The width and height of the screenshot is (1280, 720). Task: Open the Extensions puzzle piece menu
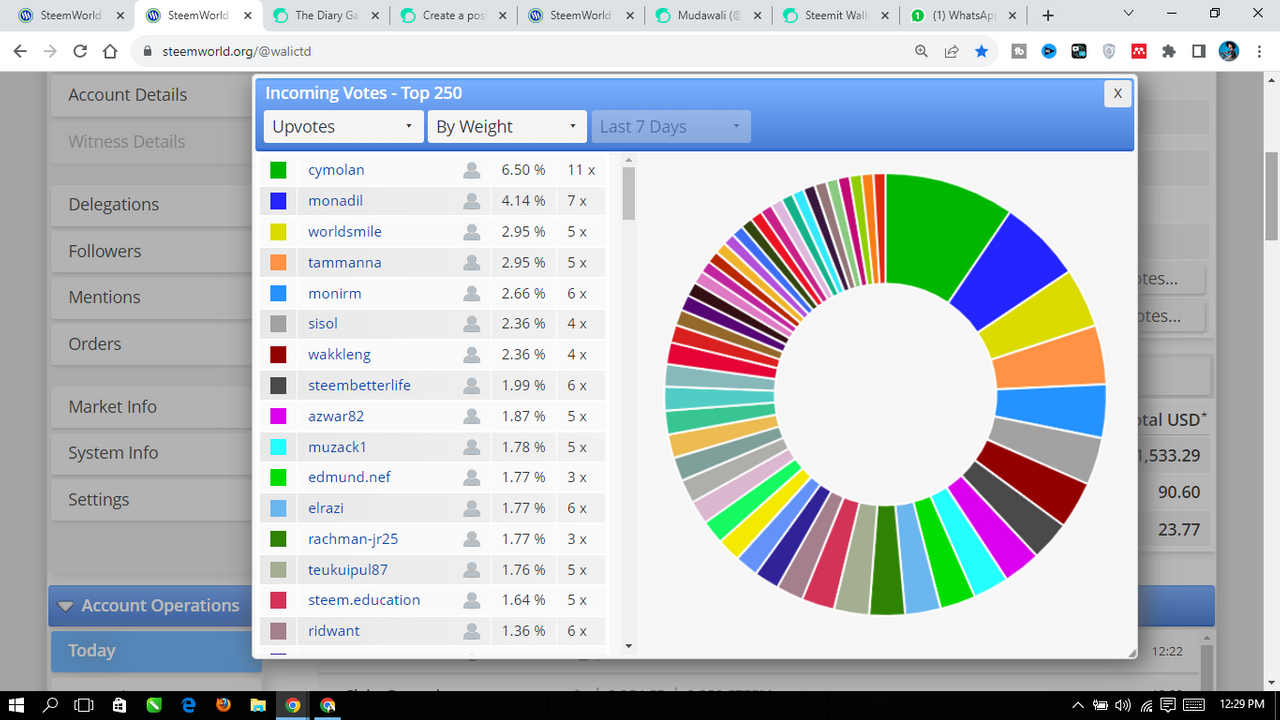click(x=1169, y=51)
